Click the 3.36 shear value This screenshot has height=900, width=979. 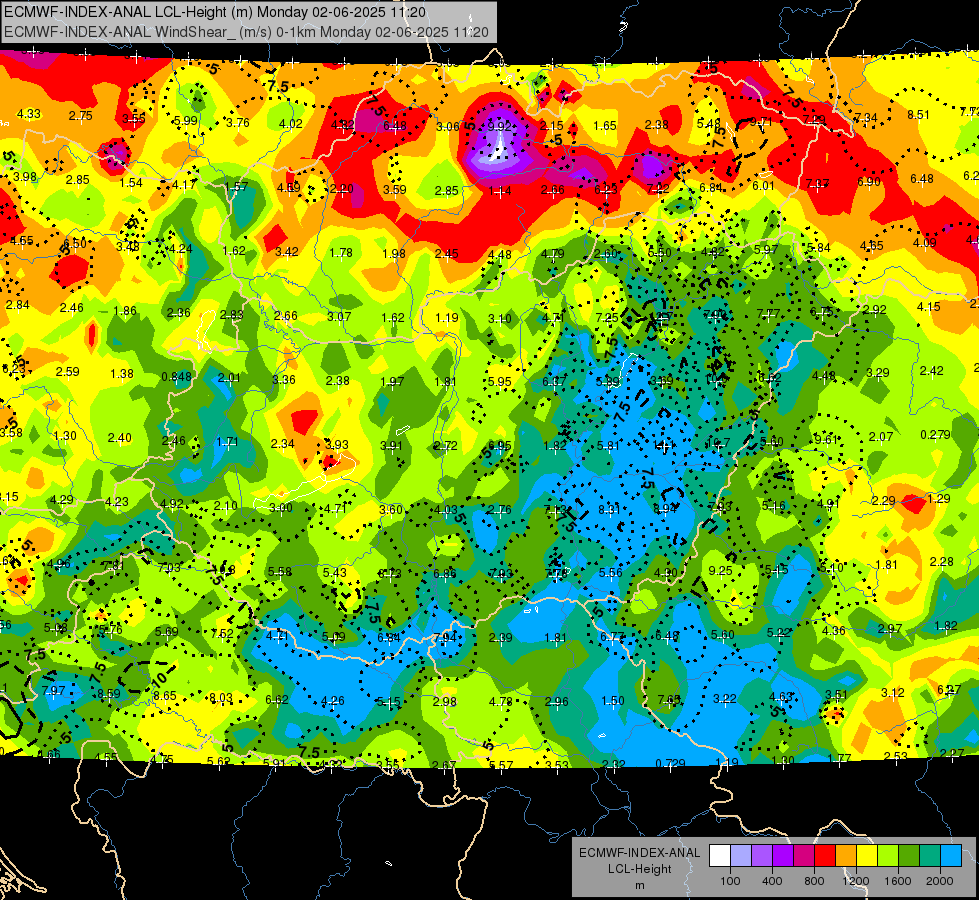tap(283, 379)
